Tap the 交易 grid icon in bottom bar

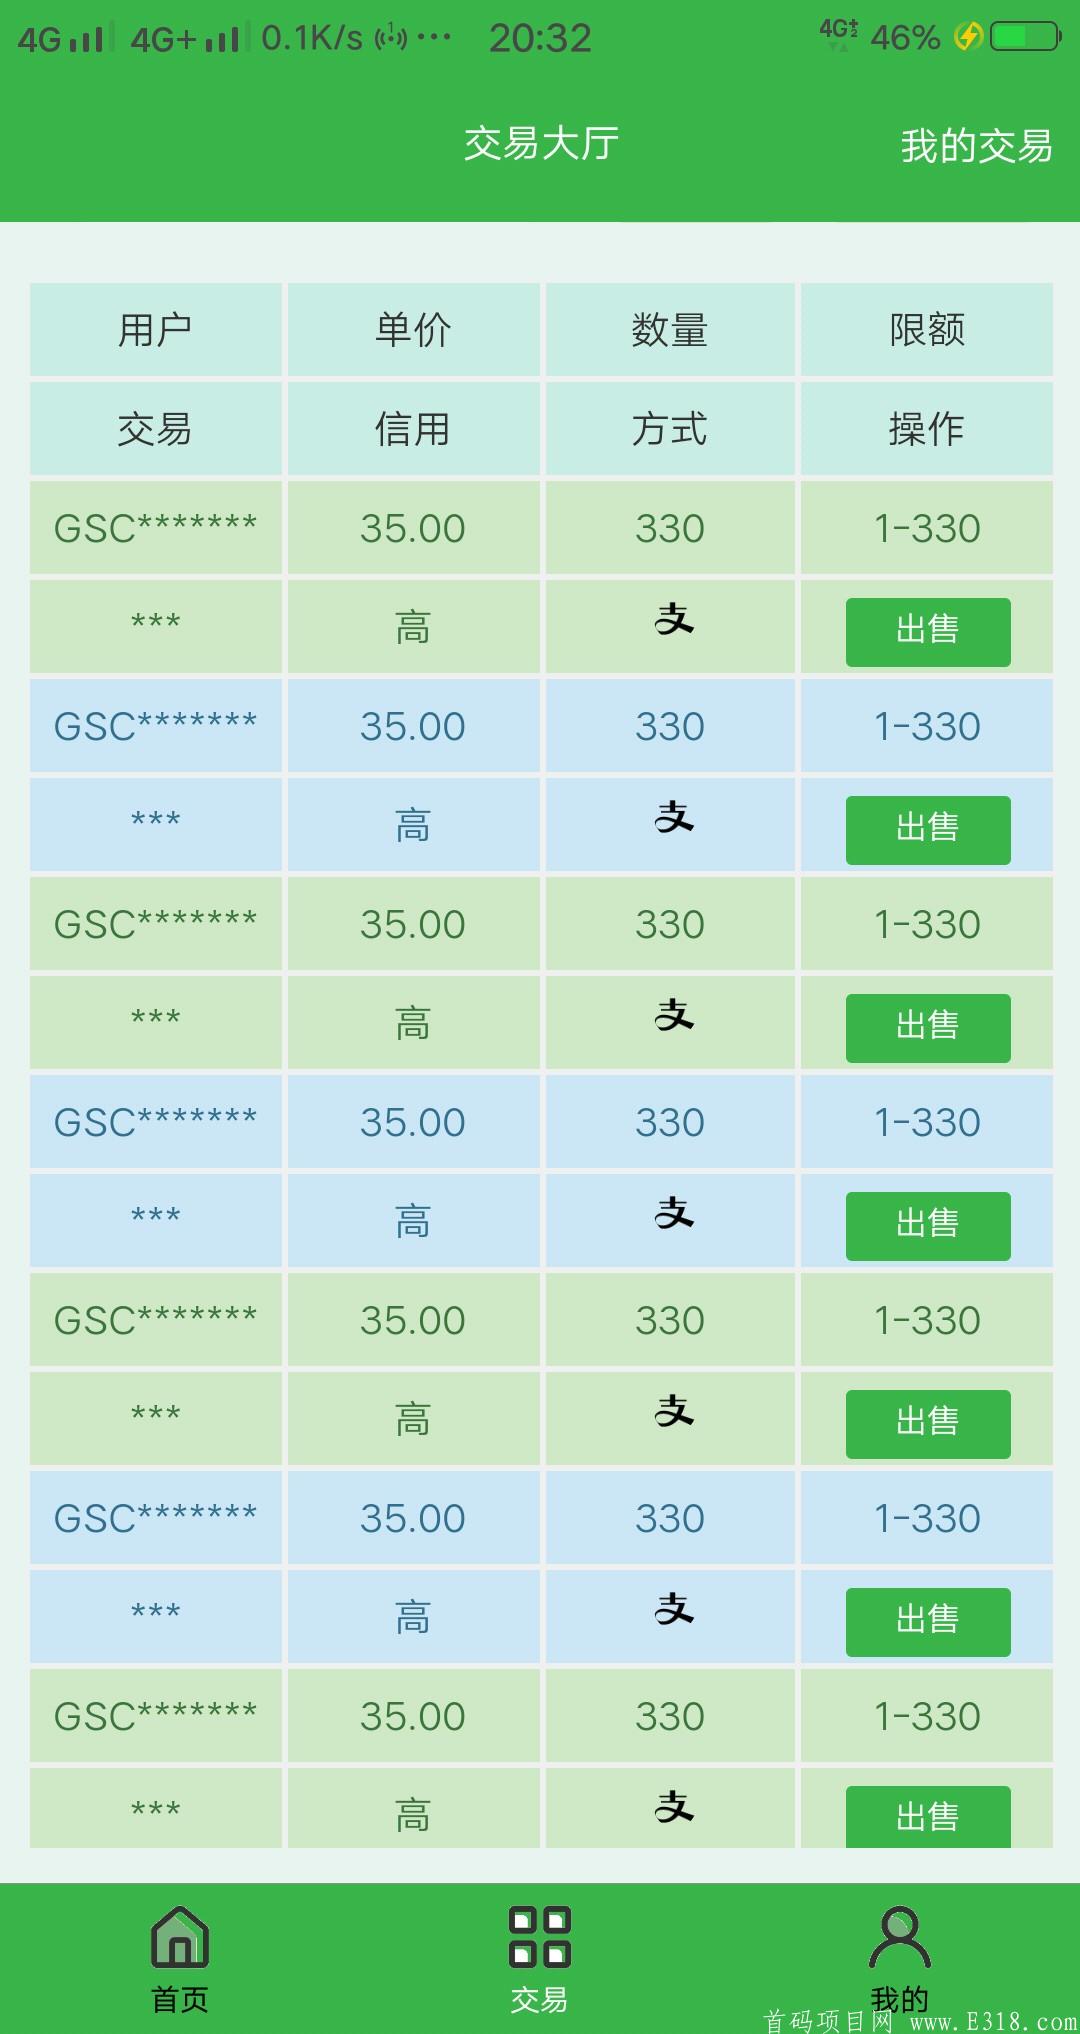point(540,1936)
